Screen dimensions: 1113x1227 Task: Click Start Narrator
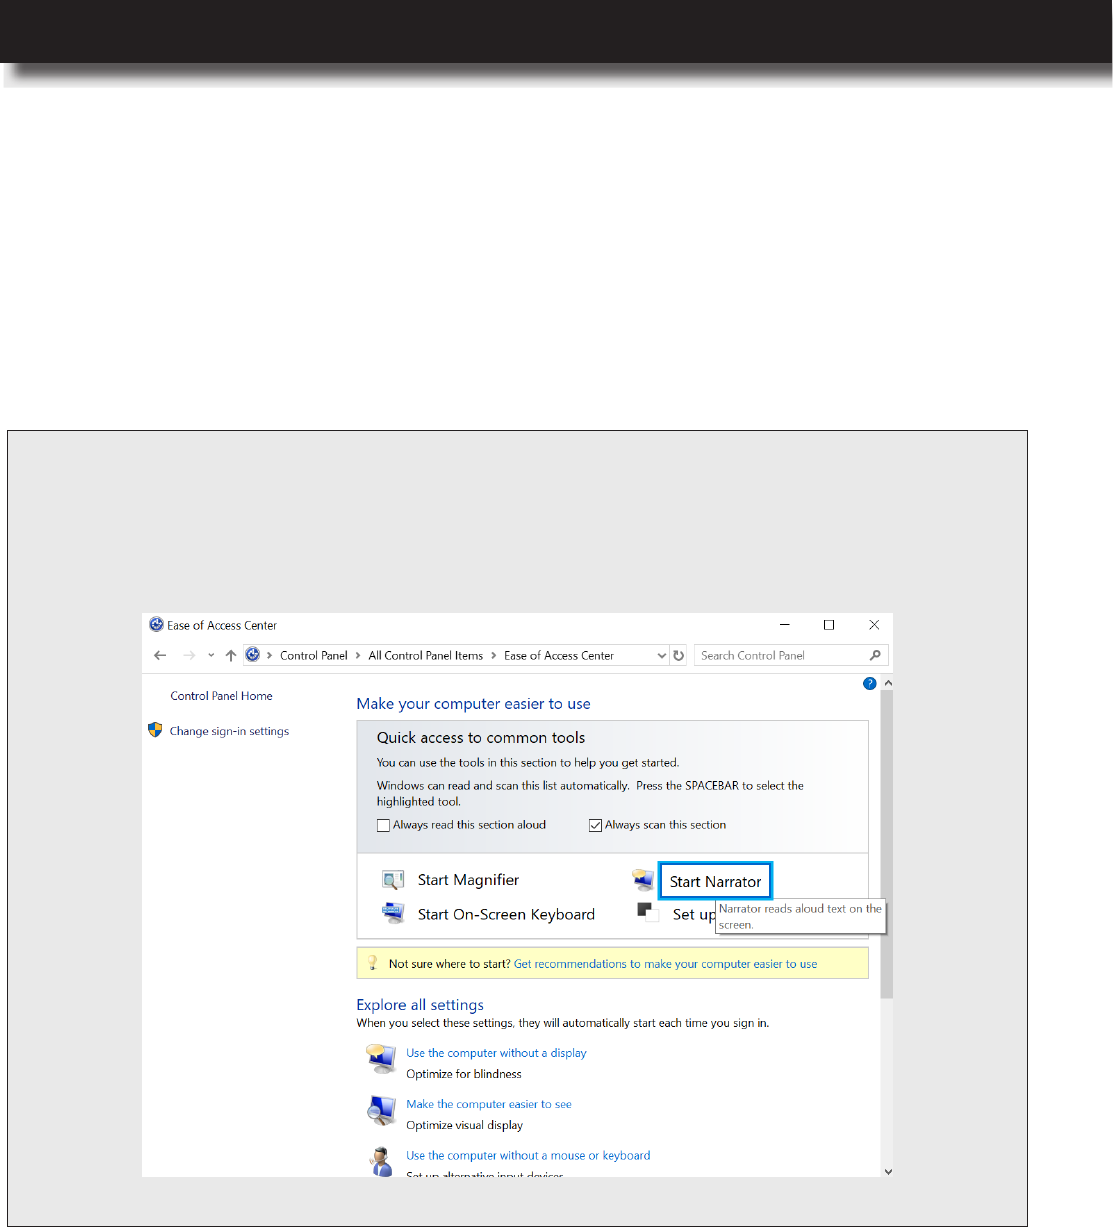(x=715, y=882)
